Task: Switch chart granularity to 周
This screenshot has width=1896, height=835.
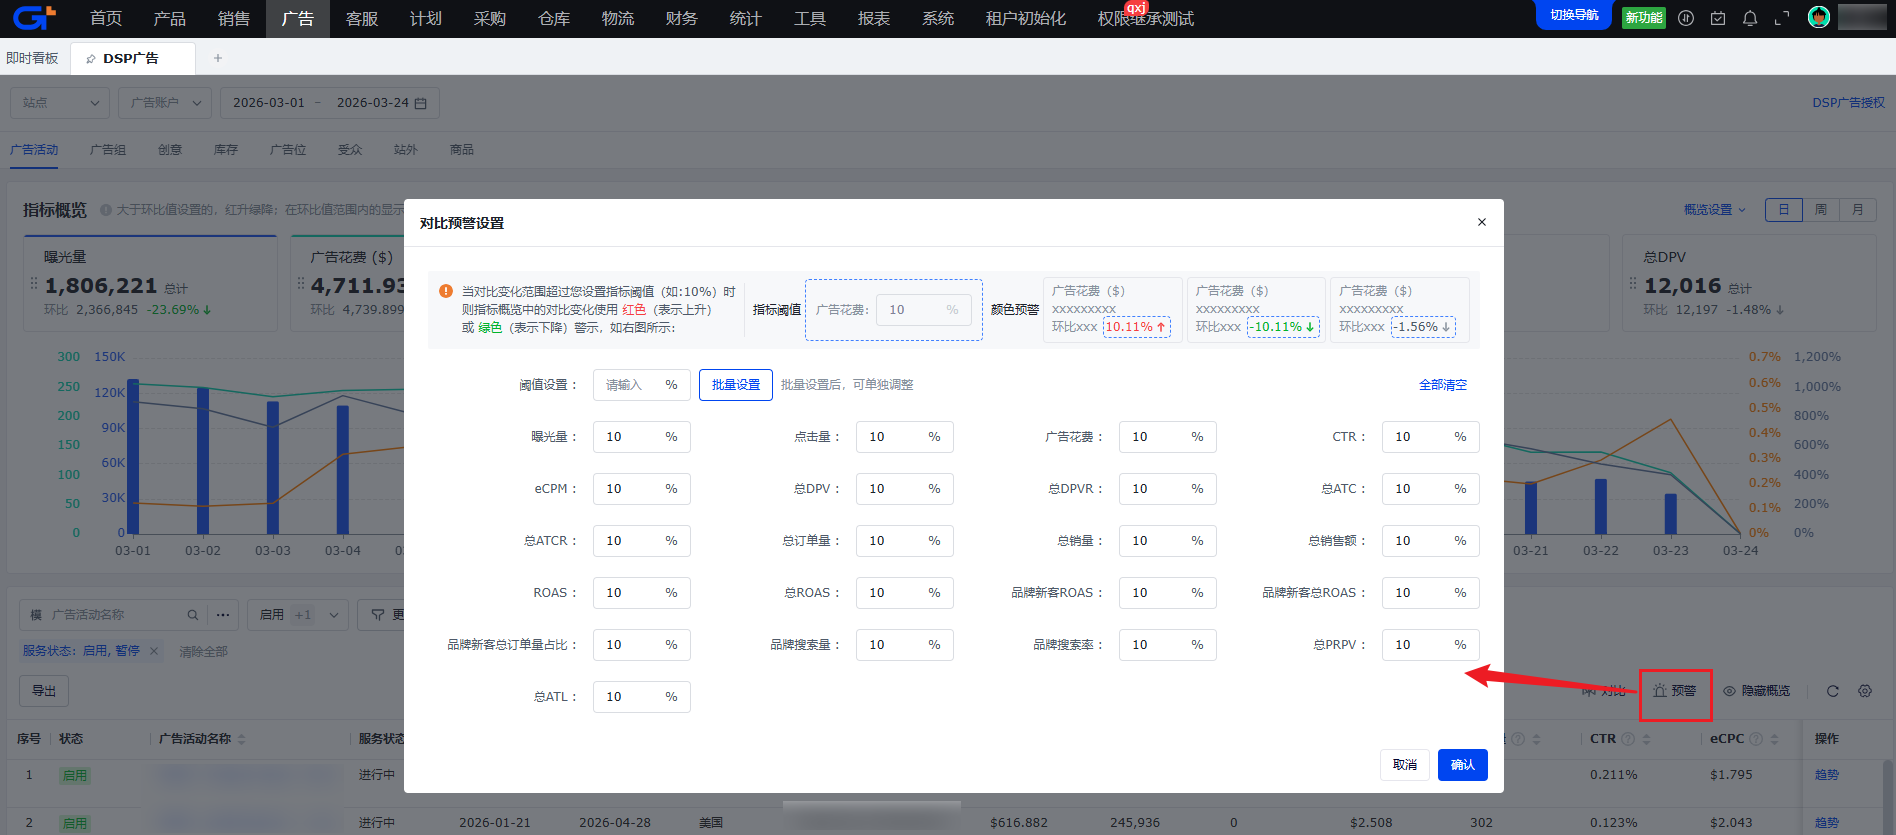Action: coord(1821,210)
